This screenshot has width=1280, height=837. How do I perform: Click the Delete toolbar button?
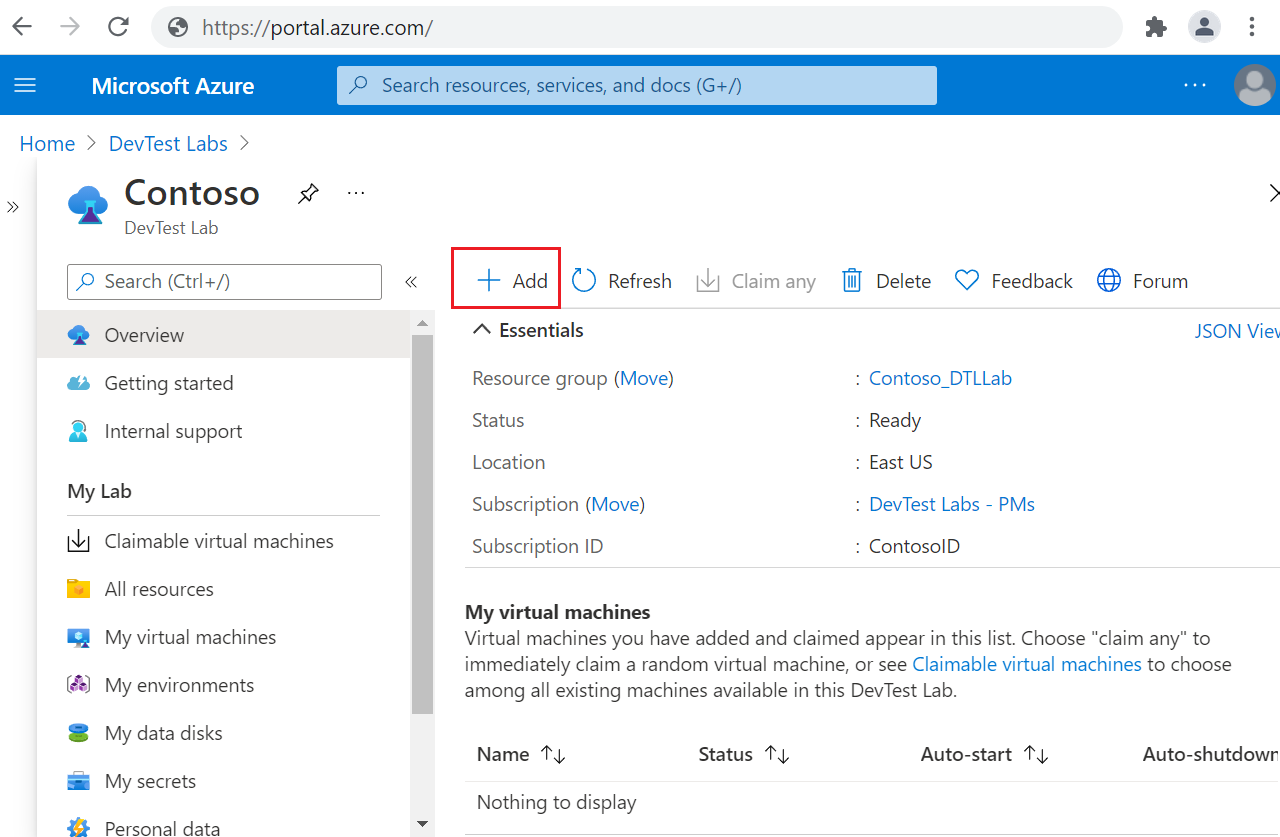point(886,281)
